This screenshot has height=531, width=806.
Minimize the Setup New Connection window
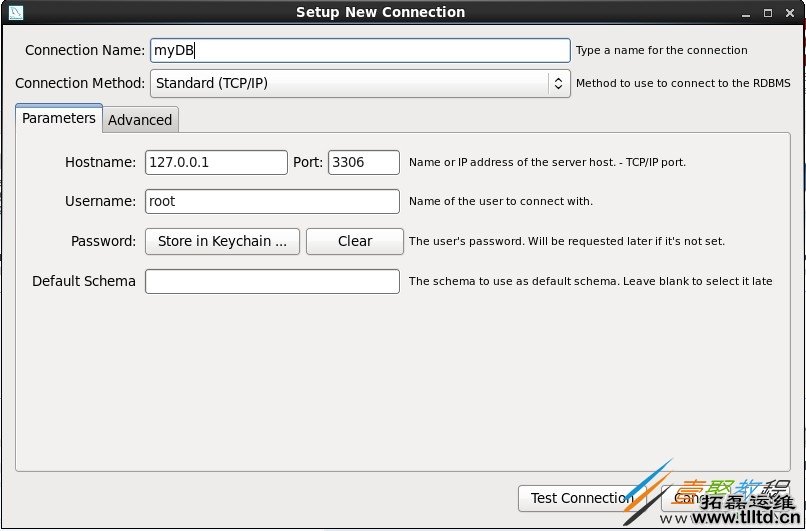(746, 13)
